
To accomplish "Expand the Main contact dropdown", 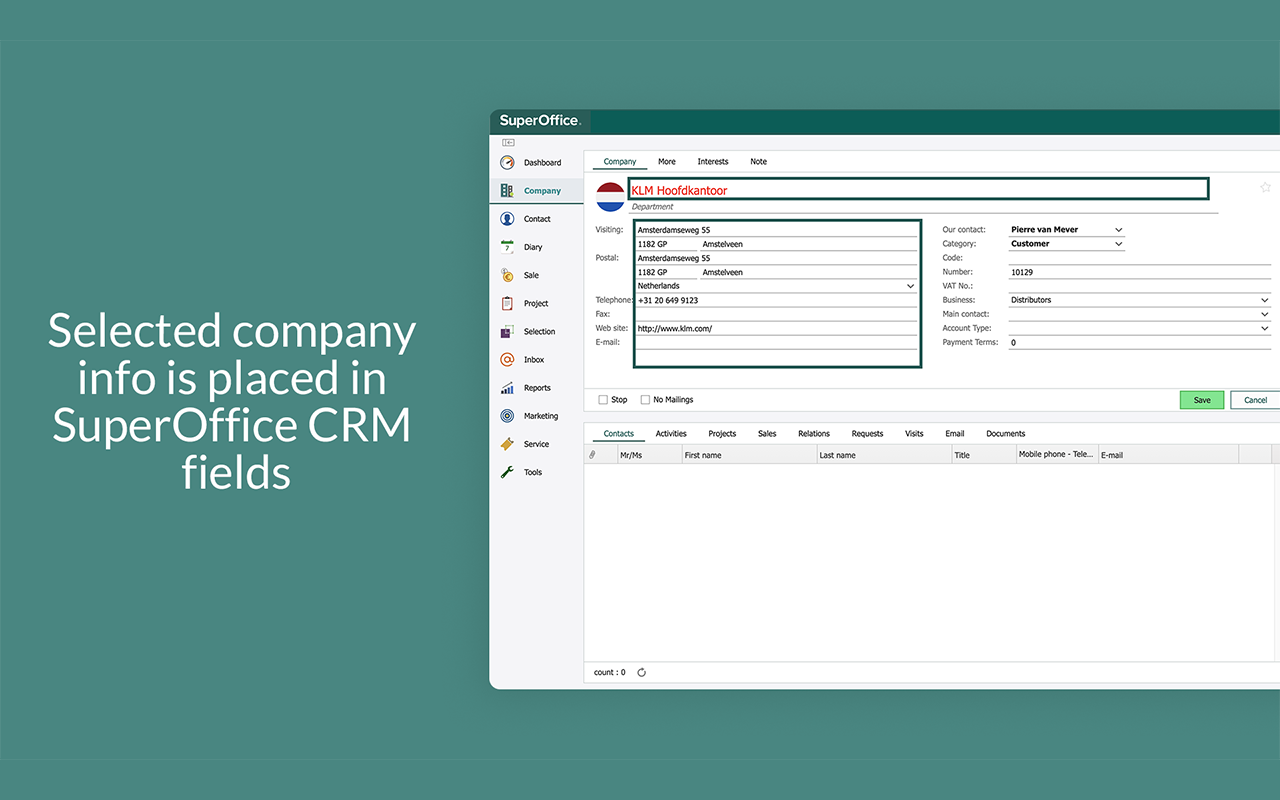I will (x=1140, y=314).
